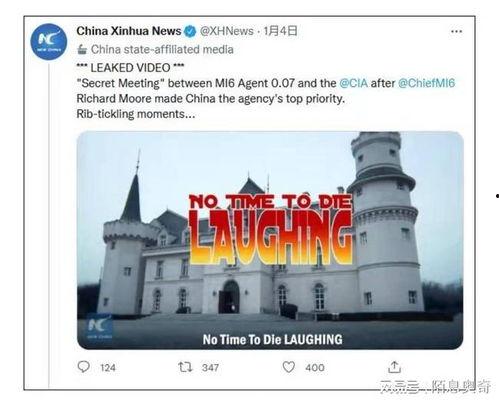Viewport: 499px width, 401px height.
Task: Click the NC logo watermark in video
Action: [x=99, y=327]
